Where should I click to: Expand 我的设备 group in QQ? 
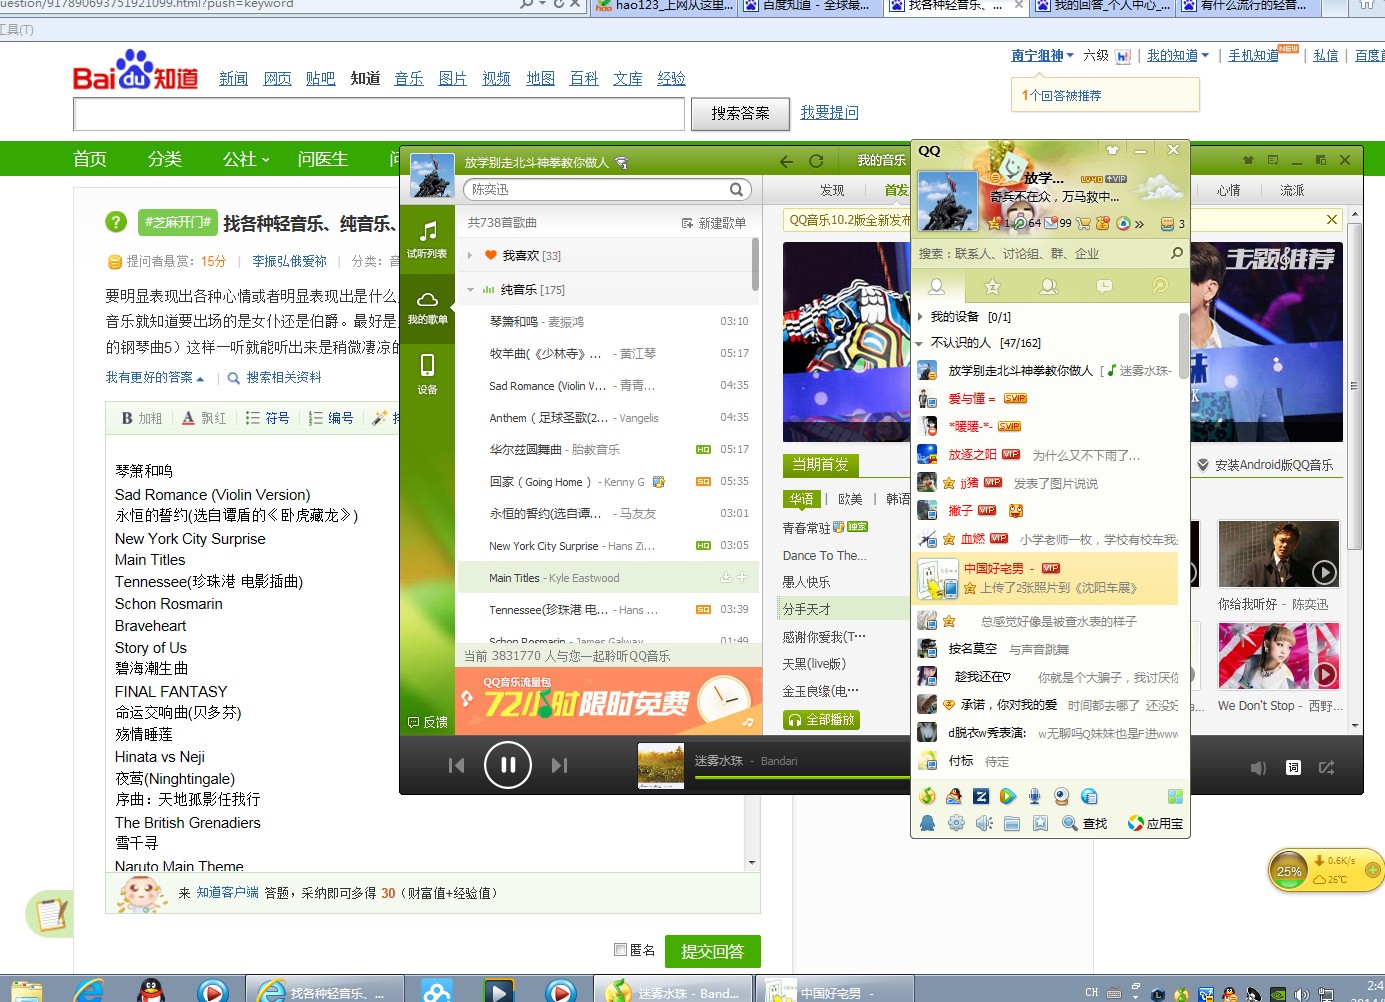(x=921, y=317)
